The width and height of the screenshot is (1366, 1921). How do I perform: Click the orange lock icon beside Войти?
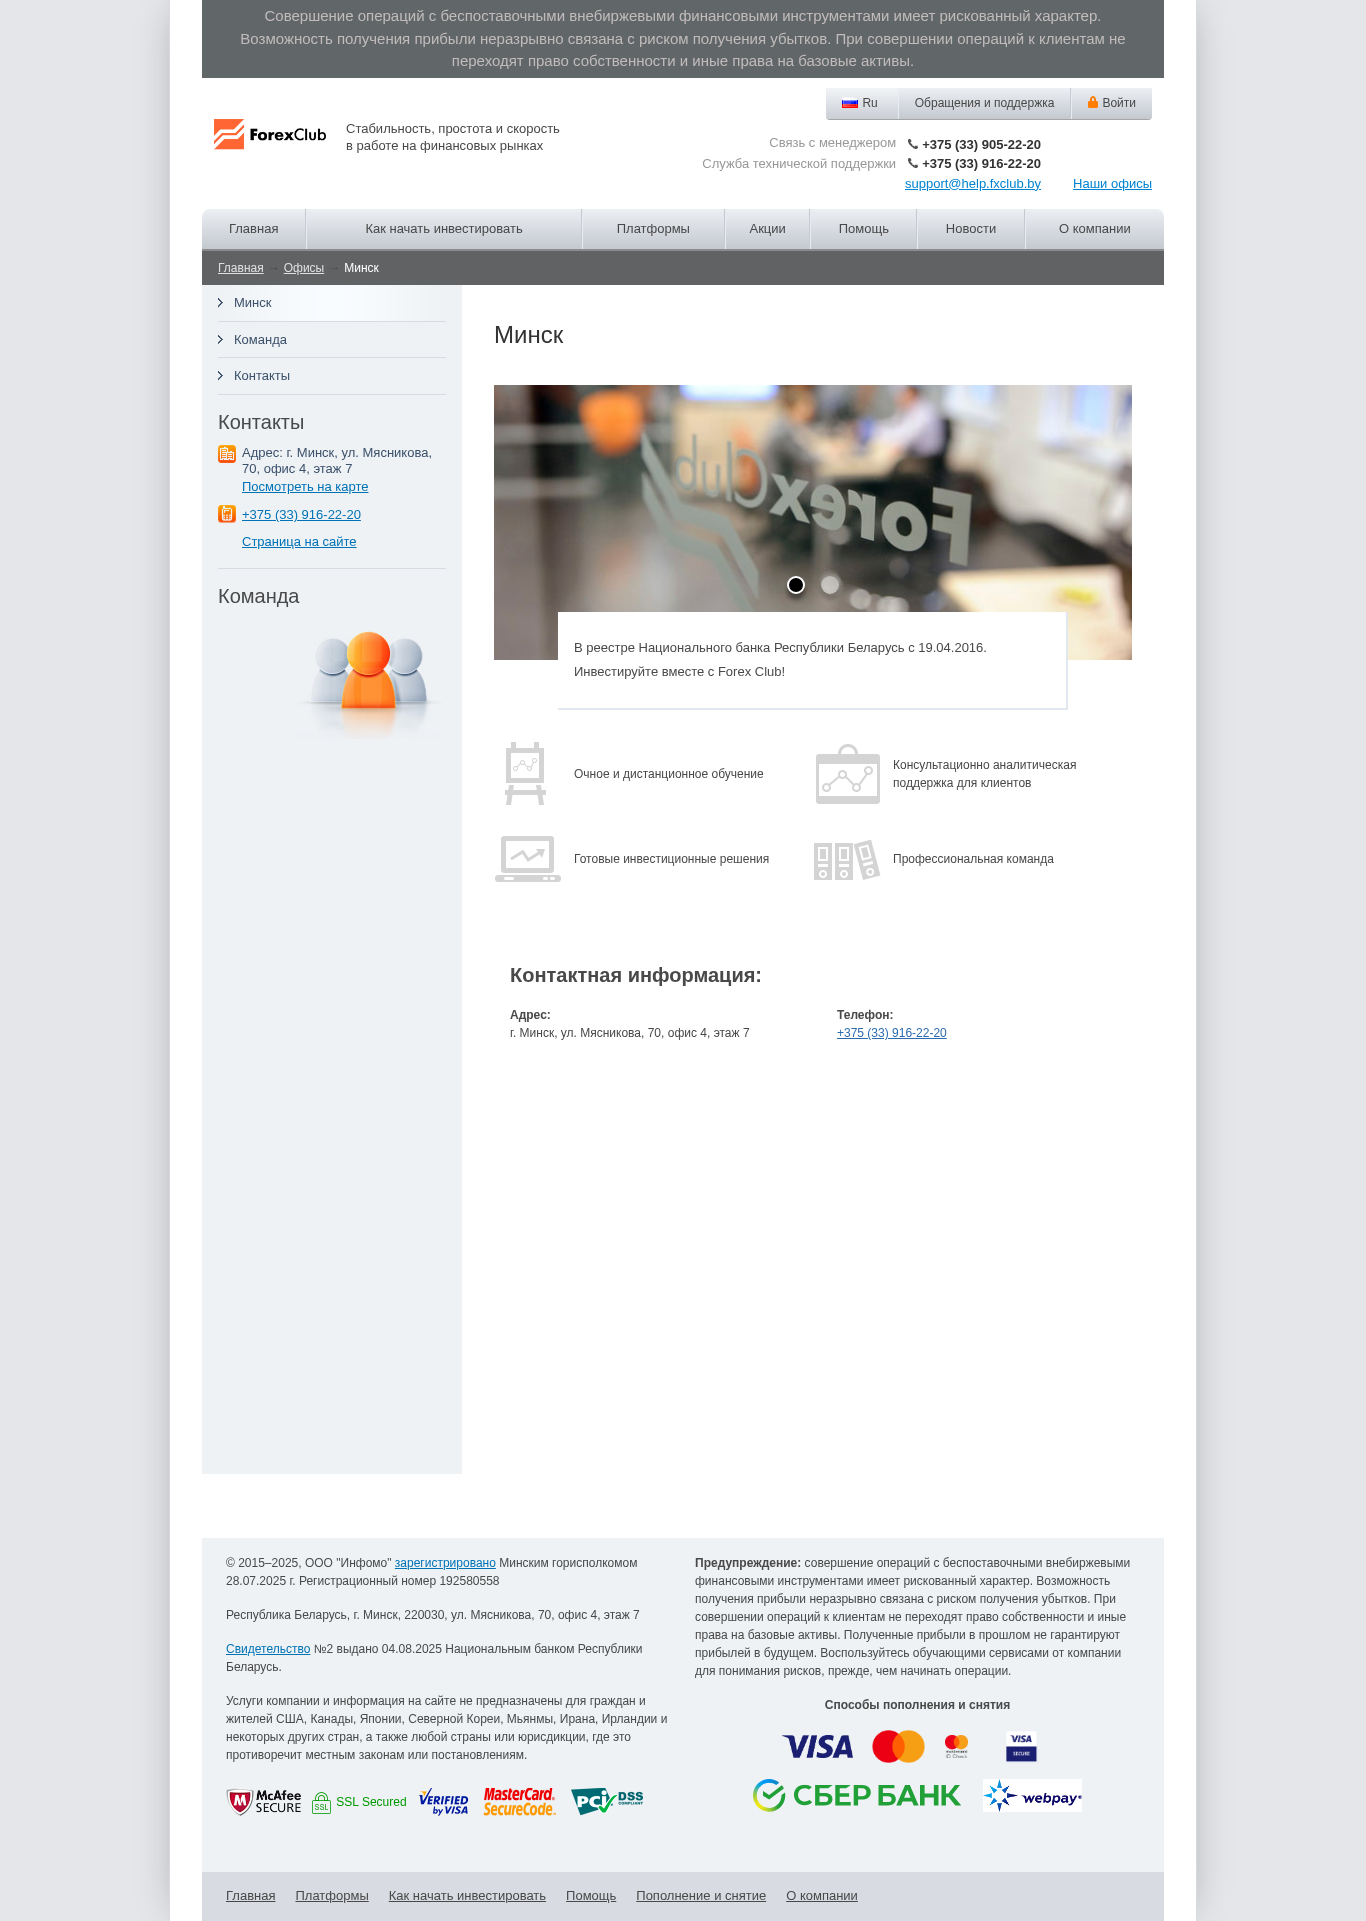click(x=1093, y=102)
